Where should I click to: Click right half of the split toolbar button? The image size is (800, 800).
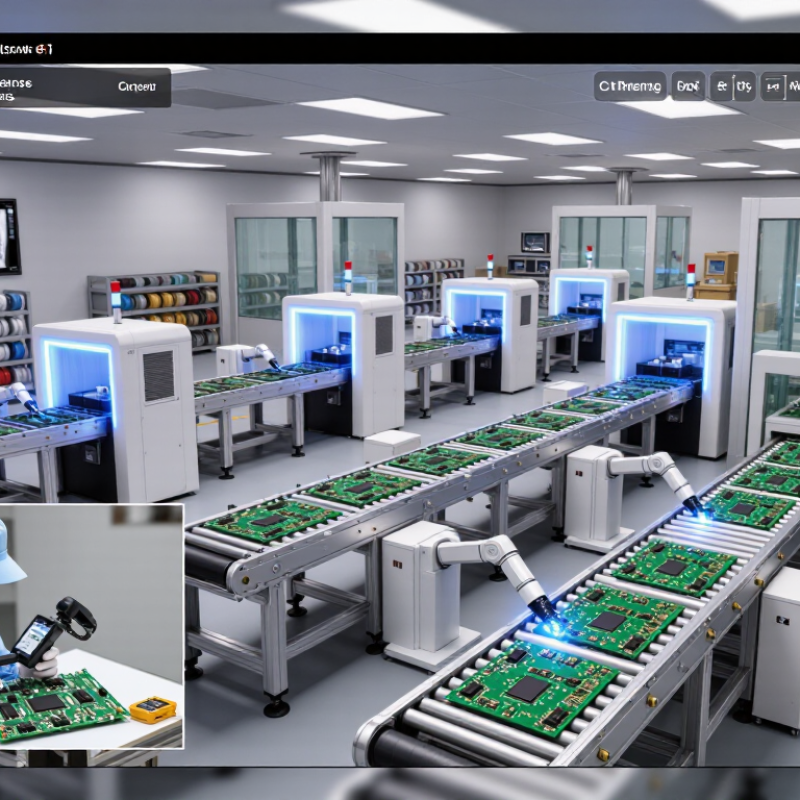coord(744,86)
